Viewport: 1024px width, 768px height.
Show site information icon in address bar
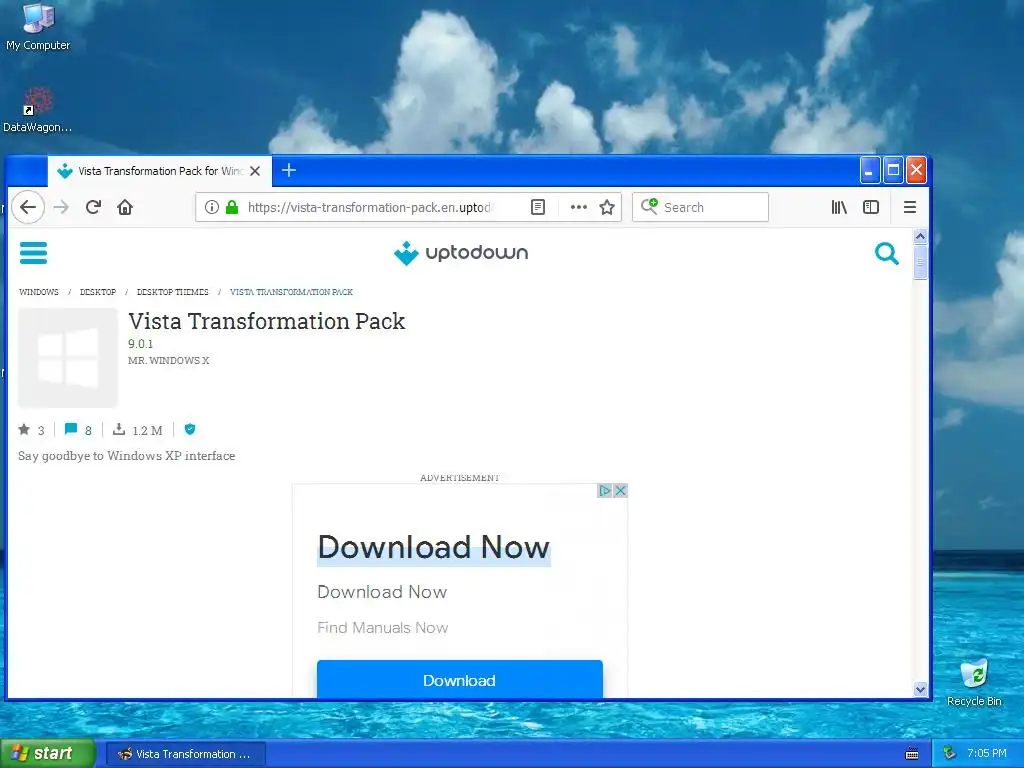[x=212, y=208]
